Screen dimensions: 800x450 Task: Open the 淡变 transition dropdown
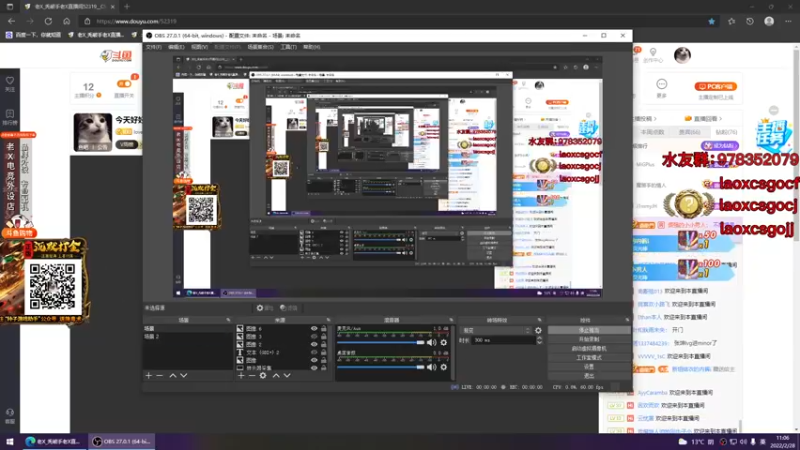[x=495, y=331]
